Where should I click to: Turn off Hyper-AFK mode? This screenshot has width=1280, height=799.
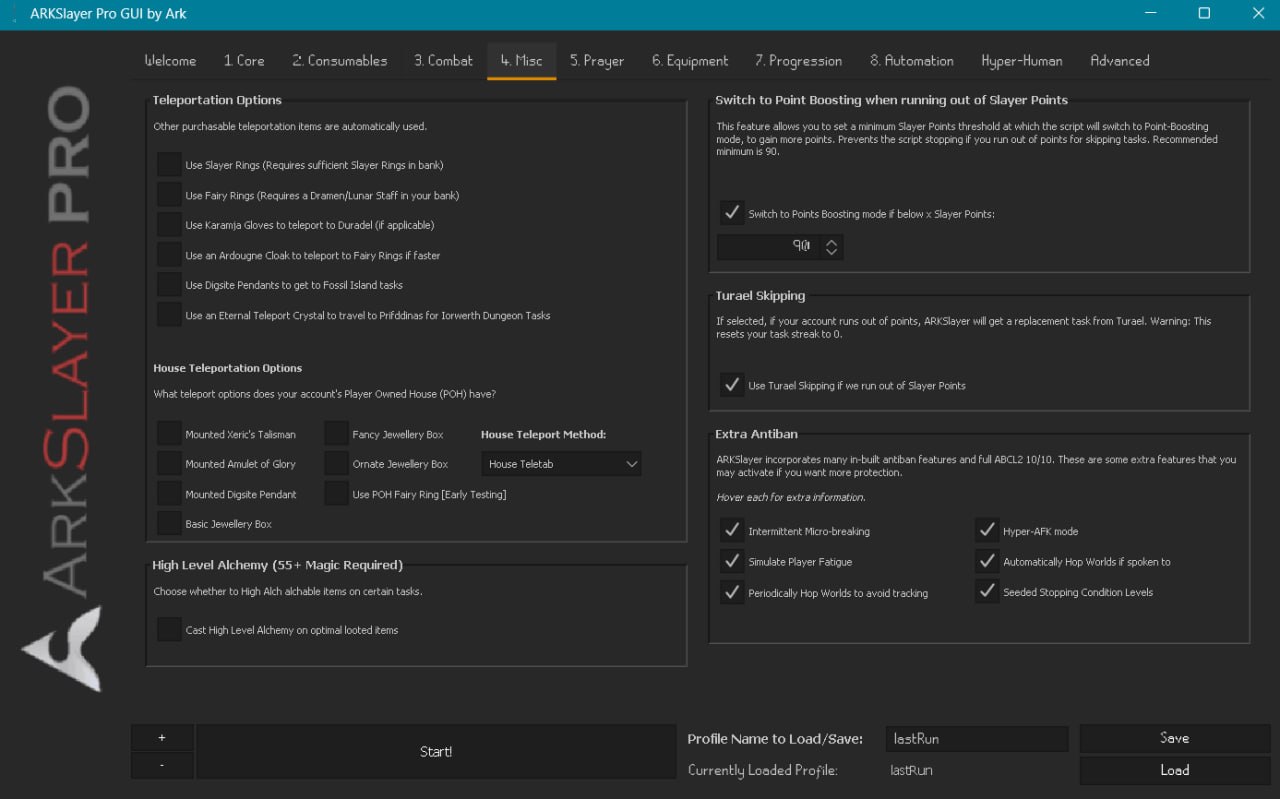[987, 531]
